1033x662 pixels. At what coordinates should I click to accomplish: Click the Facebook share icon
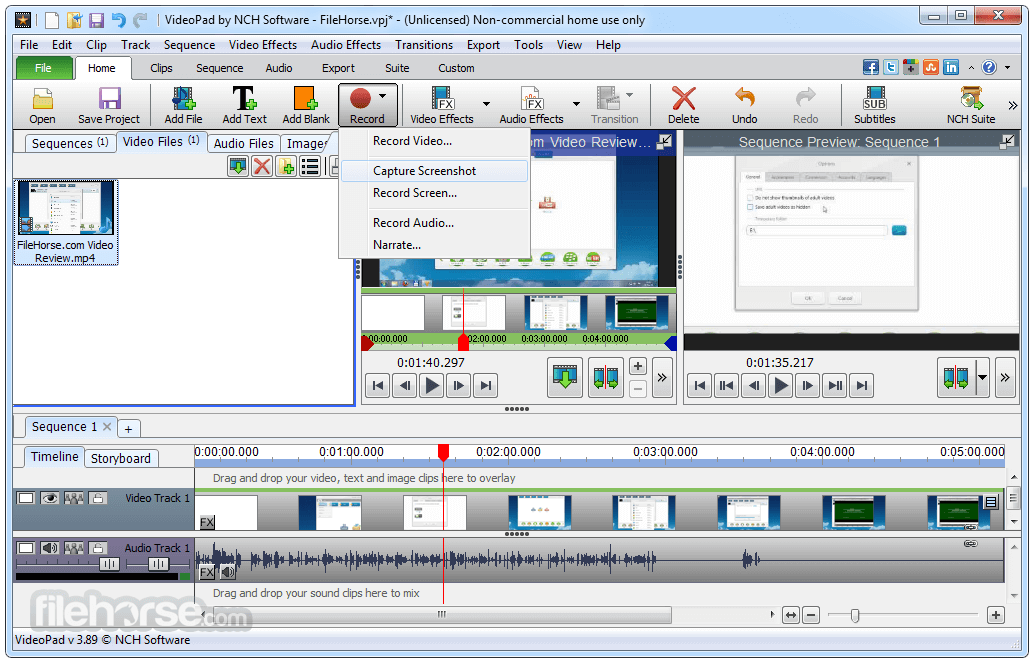pyautogui.click(x=870, y=67)
